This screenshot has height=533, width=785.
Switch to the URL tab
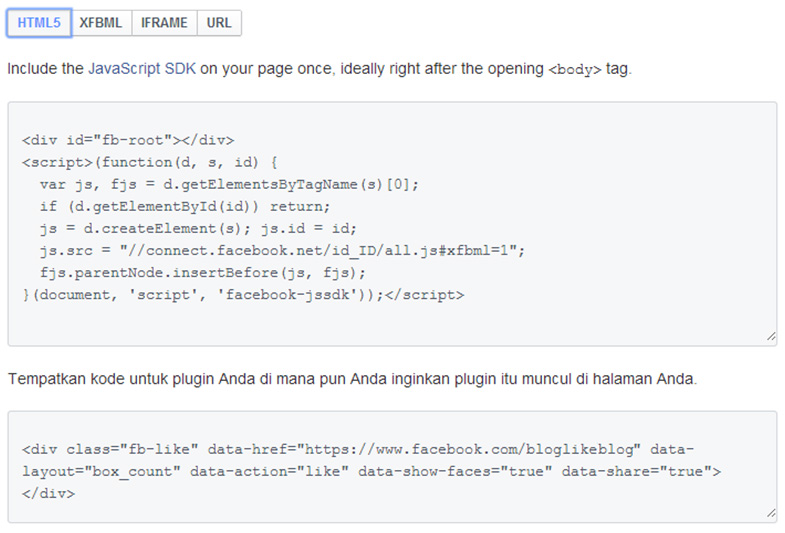point(219,23)
